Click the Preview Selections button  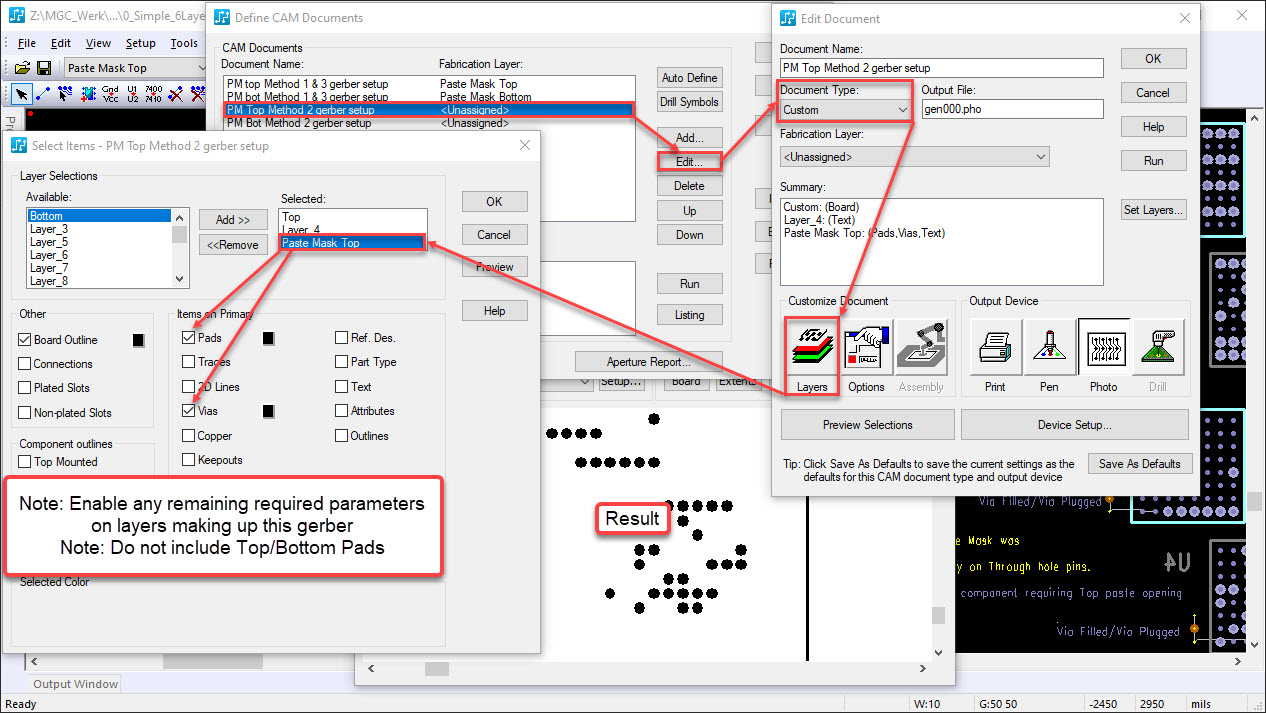867,425
